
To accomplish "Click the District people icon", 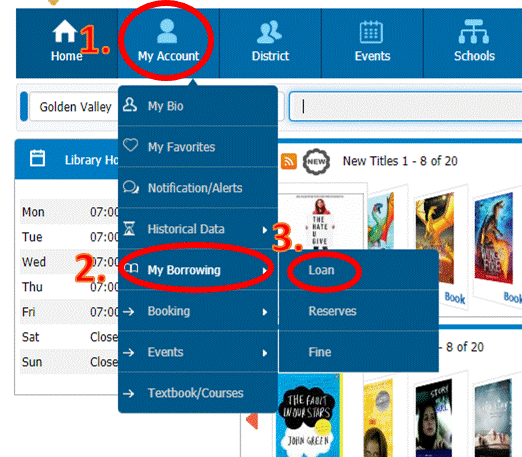I will 269,32.
